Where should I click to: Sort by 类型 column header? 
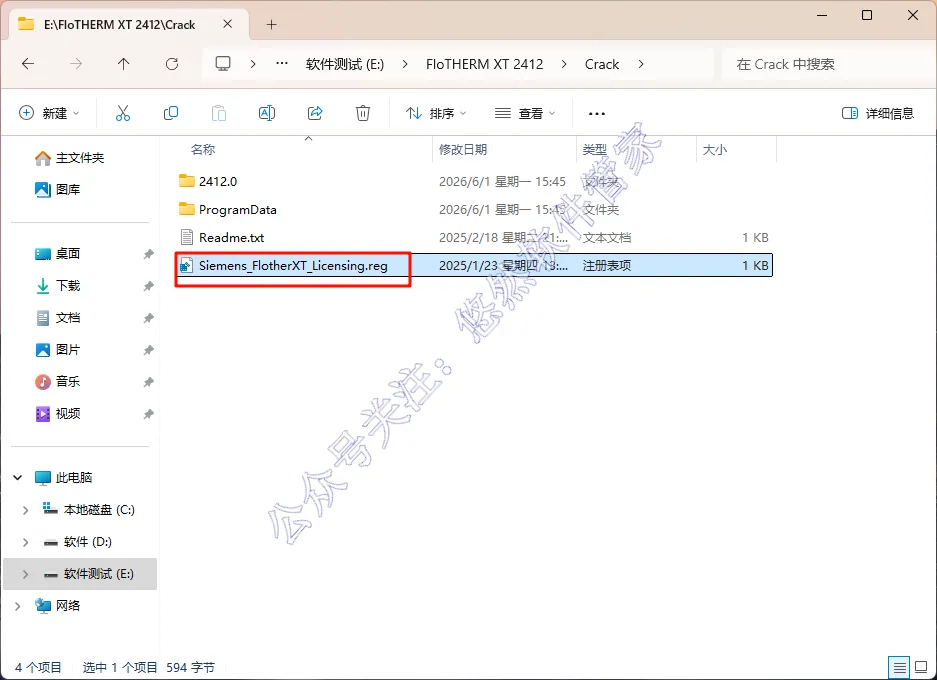point(595,149)
